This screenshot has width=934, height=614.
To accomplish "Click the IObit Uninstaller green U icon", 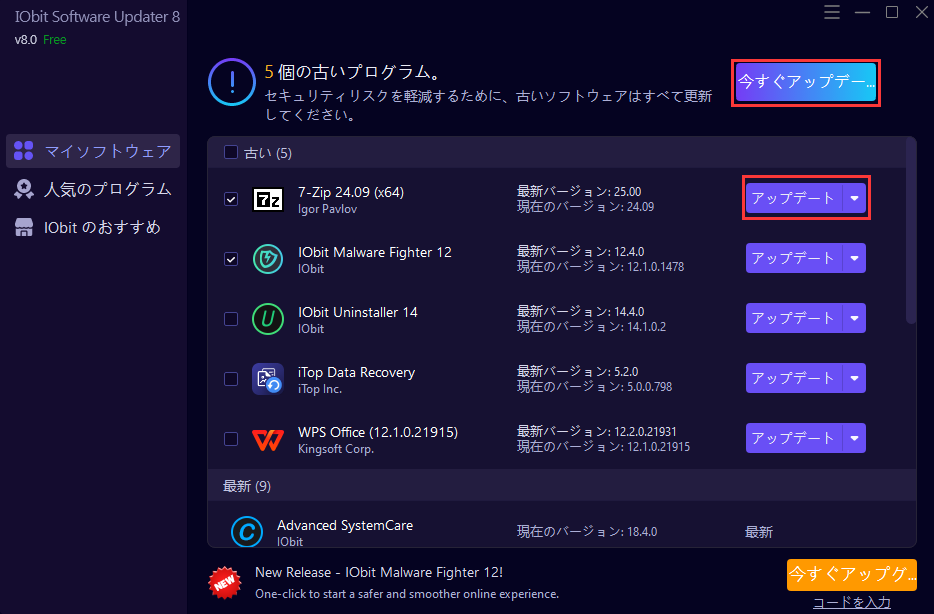I will (x=268, y=319).
